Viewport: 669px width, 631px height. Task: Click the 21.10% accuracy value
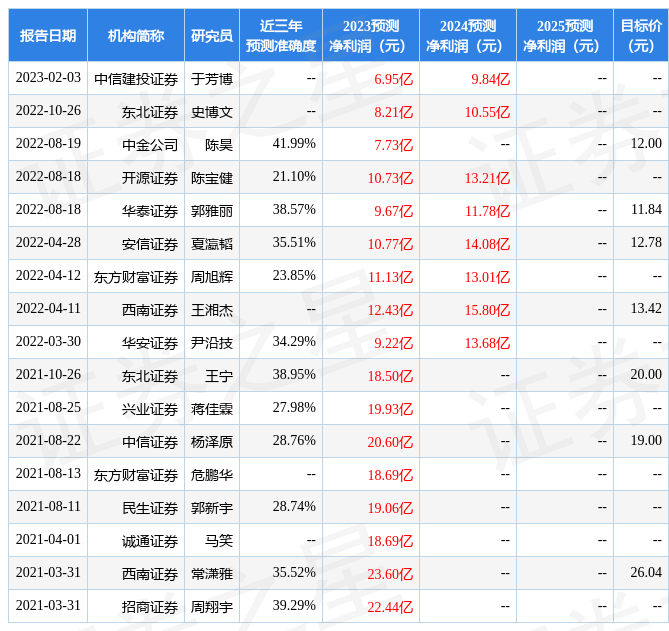[x=294, y=177]
